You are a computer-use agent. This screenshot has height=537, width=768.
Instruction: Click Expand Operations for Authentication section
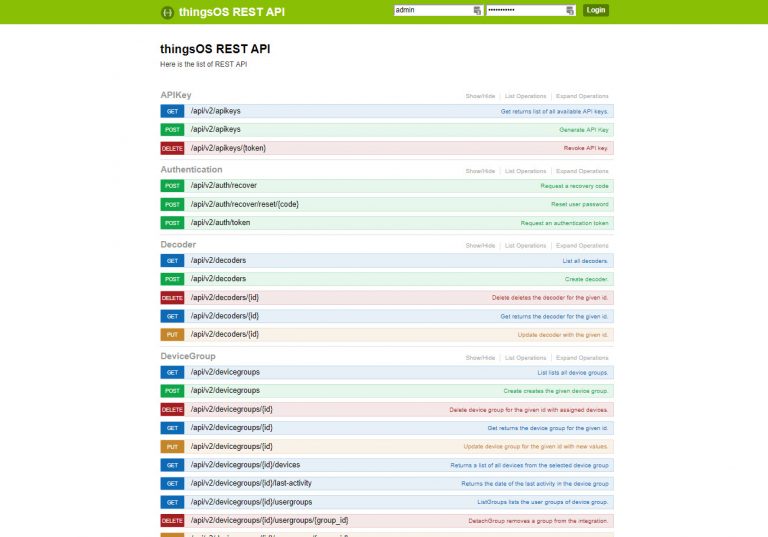tap(582, 171)
